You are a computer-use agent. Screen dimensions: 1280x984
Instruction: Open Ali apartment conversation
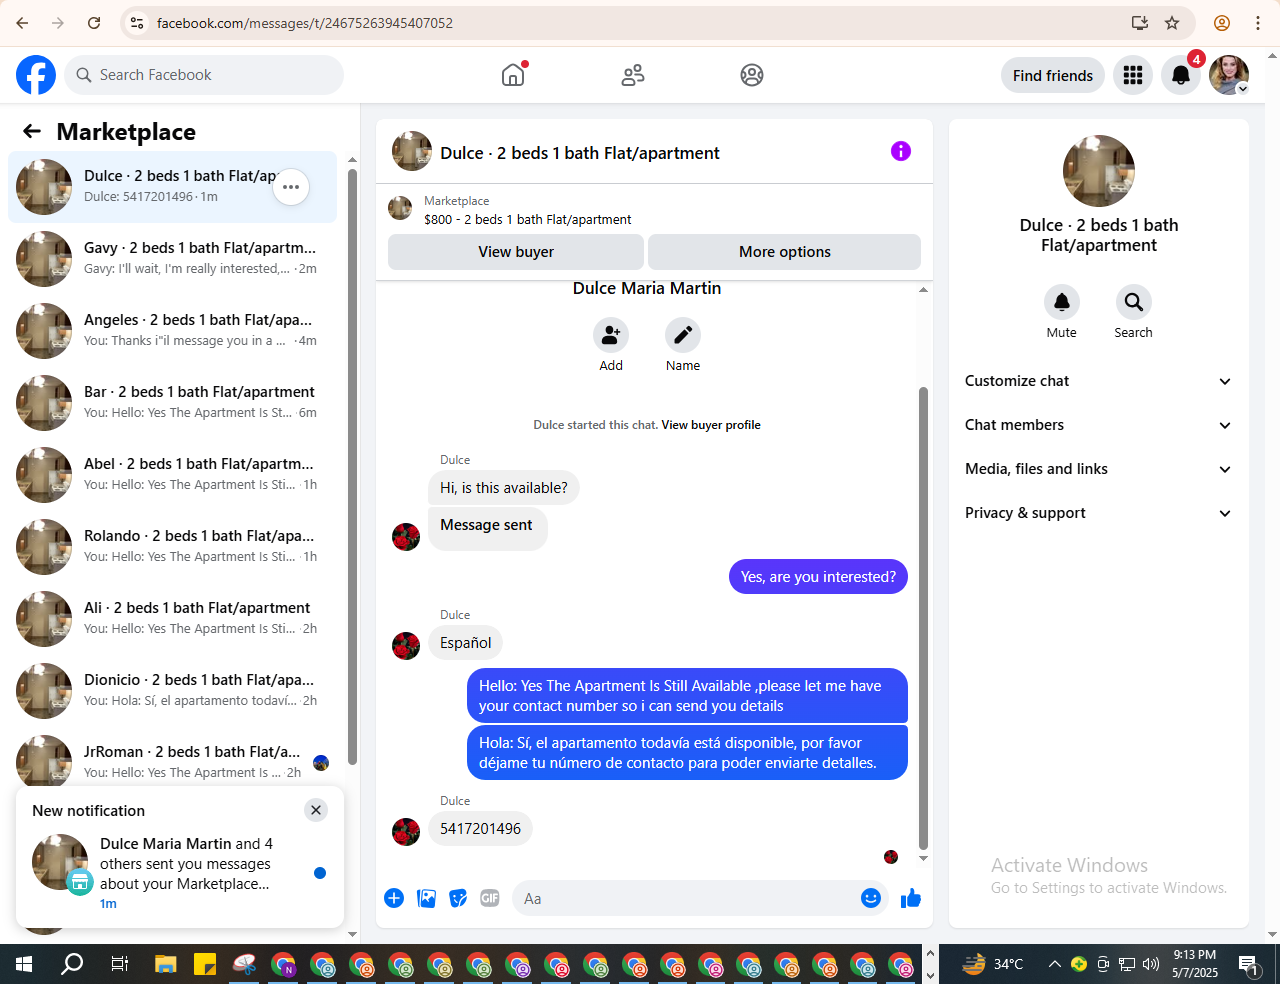coord(172,619)
